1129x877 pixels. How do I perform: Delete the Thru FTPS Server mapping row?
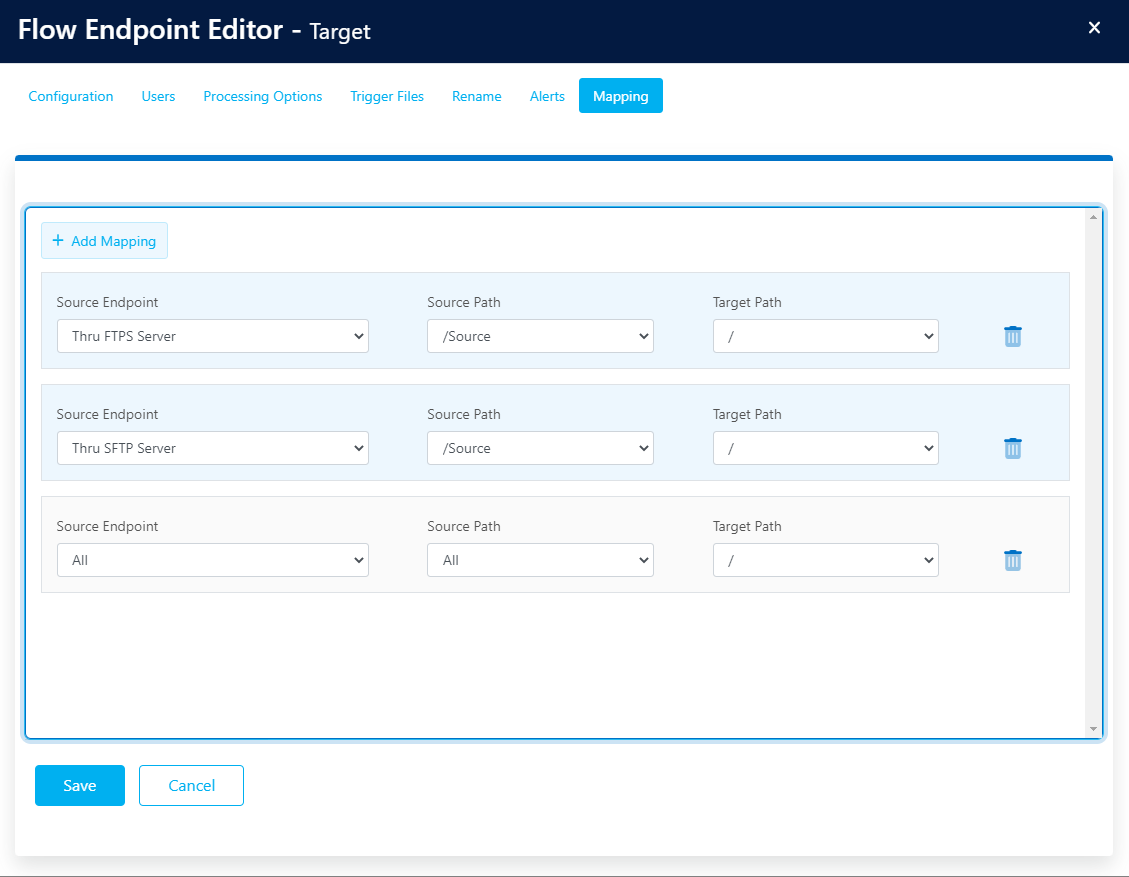(x=1012, y=336)
